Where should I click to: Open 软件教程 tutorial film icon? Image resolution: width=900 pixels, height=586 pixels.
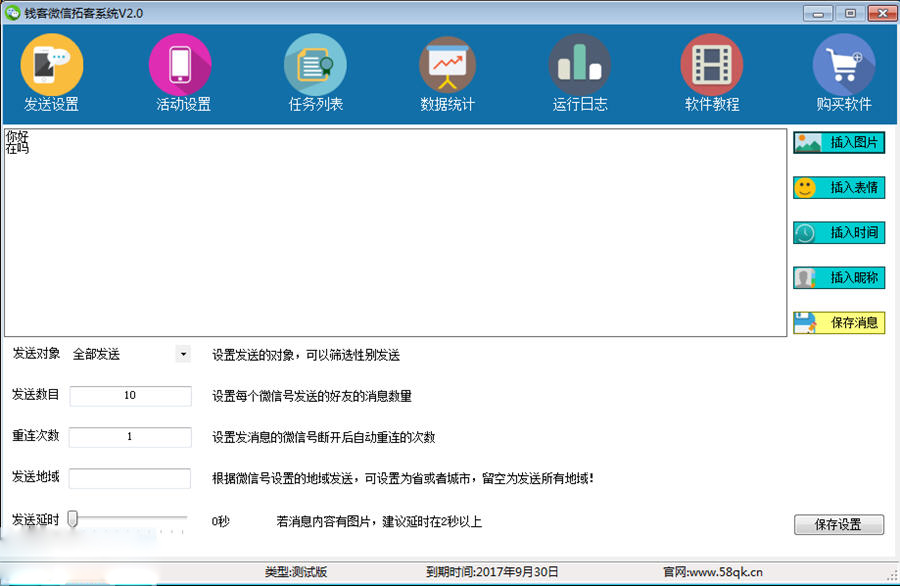pos(712,65)
